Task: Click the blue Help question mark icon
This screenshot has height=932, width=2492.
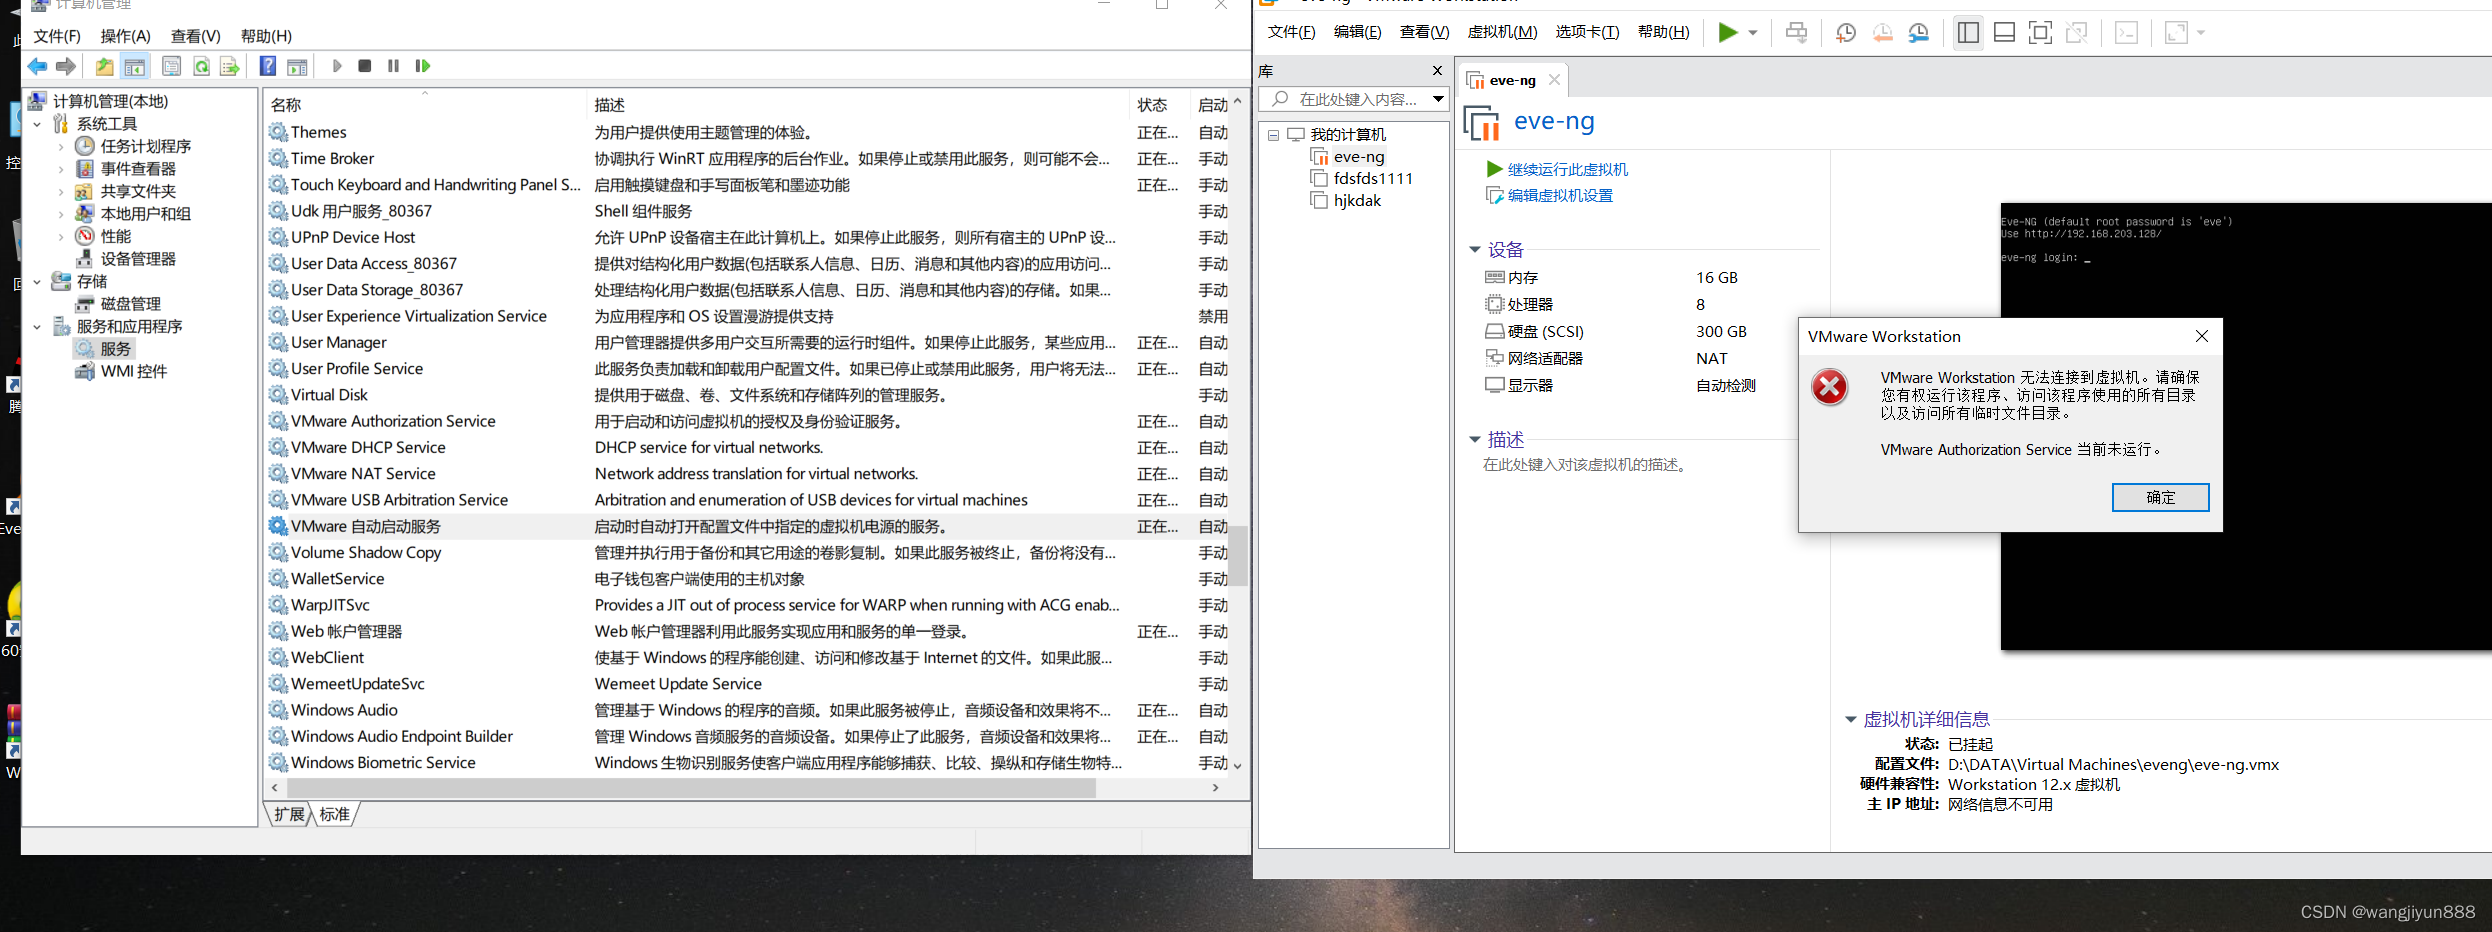Action: click(268, 66)
